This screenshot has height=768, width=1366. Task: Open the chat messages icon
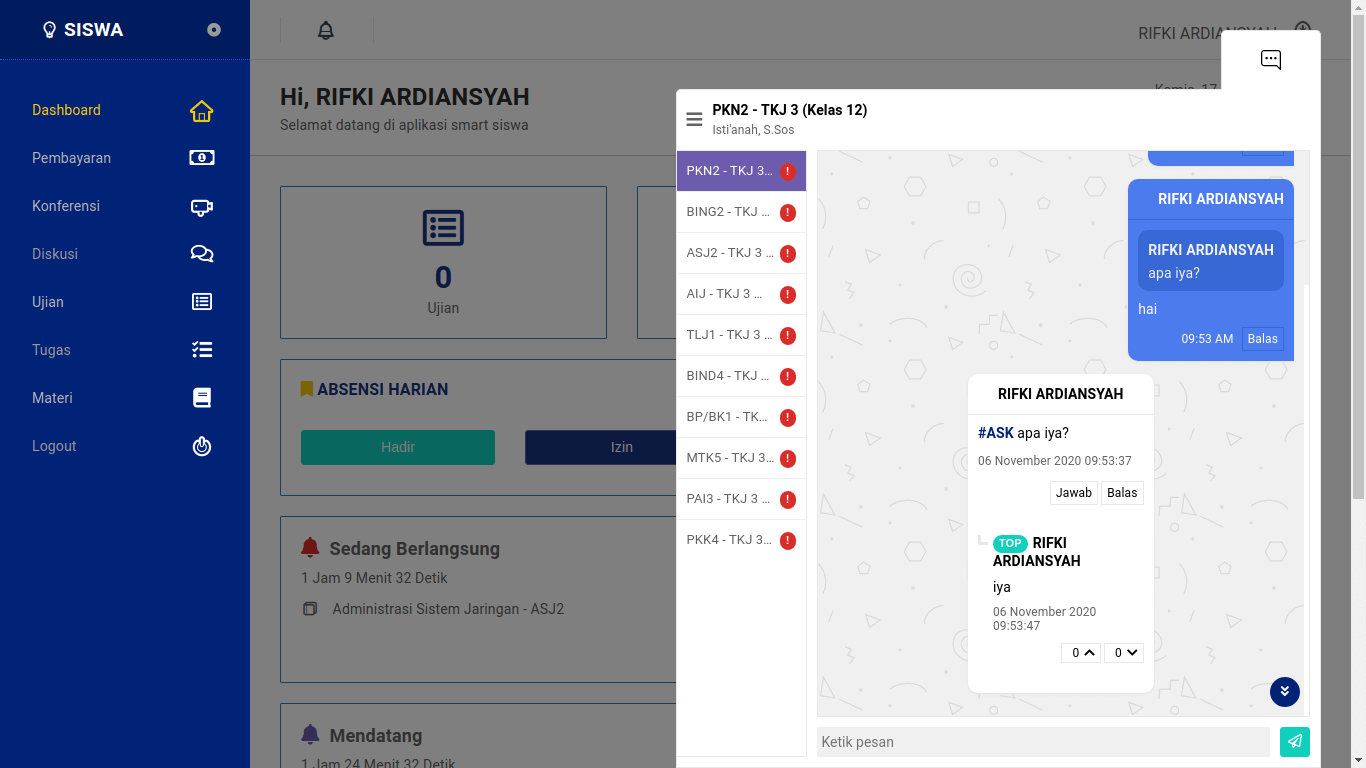1270,60
